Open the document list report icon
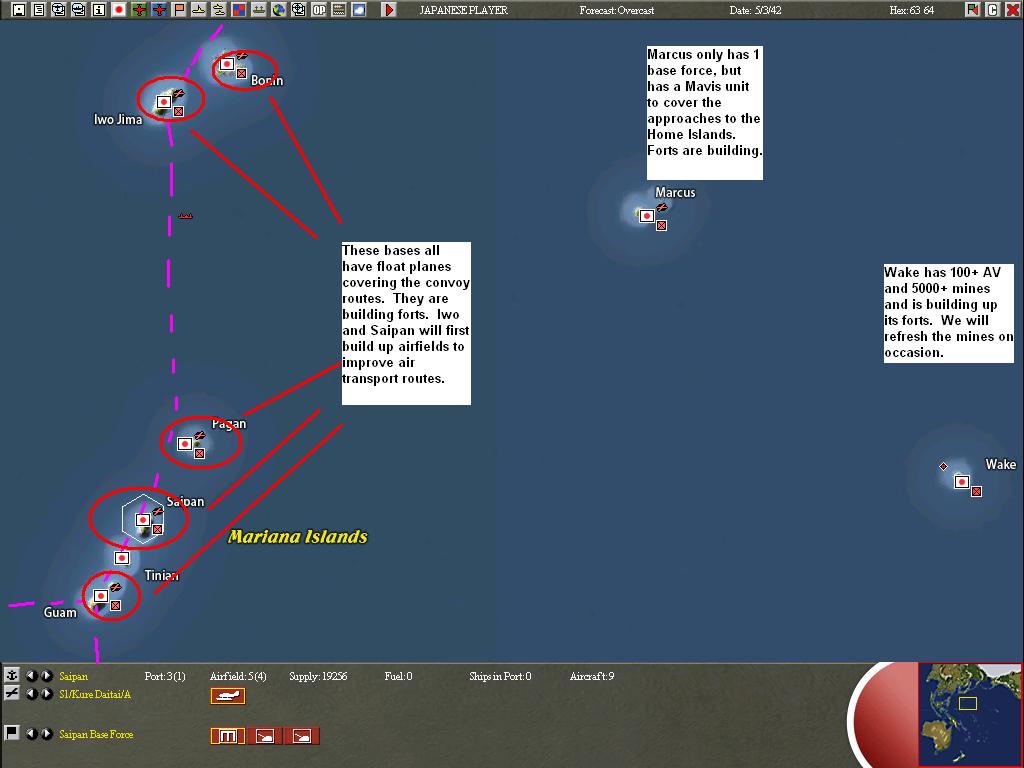1024x768 pixels. tap(39, 10)
